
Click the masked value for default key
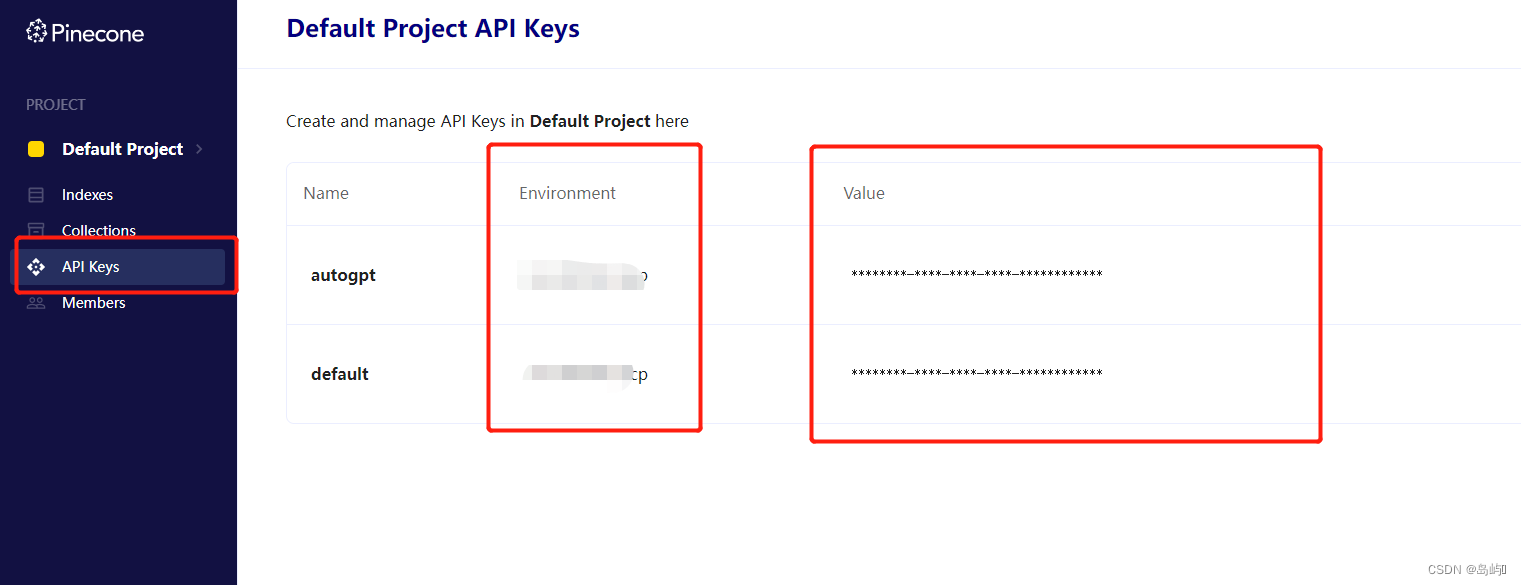[x=976, y=374]
